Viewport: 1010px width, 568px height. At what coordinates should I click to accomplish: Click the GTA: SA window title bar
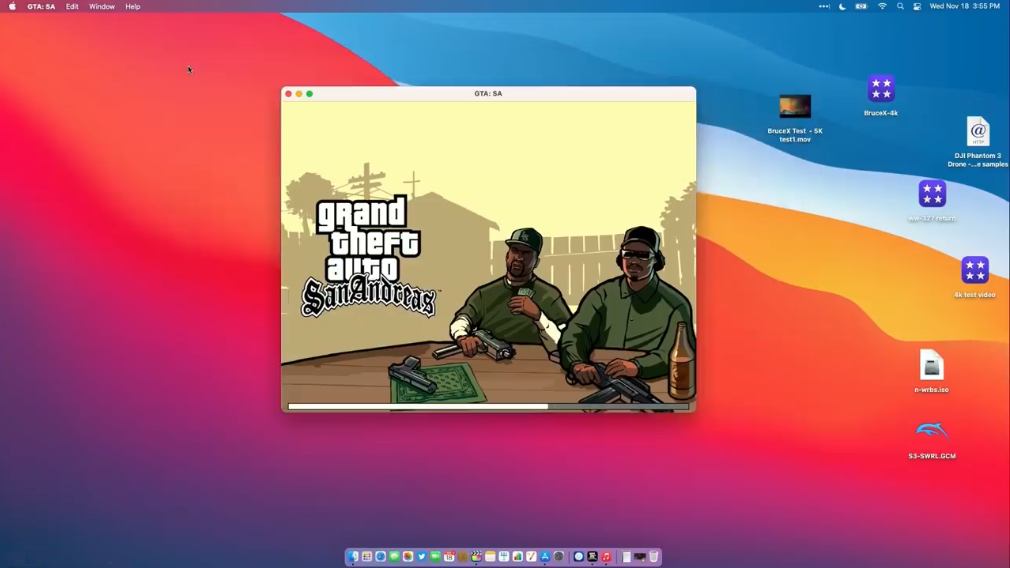[488, 94]
